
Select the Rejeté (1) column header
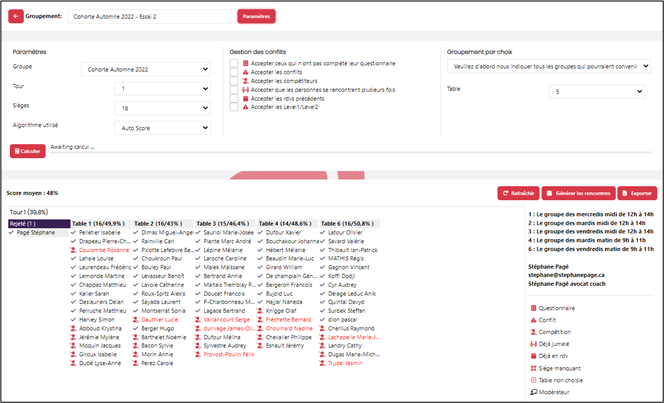tap(38, 223)
